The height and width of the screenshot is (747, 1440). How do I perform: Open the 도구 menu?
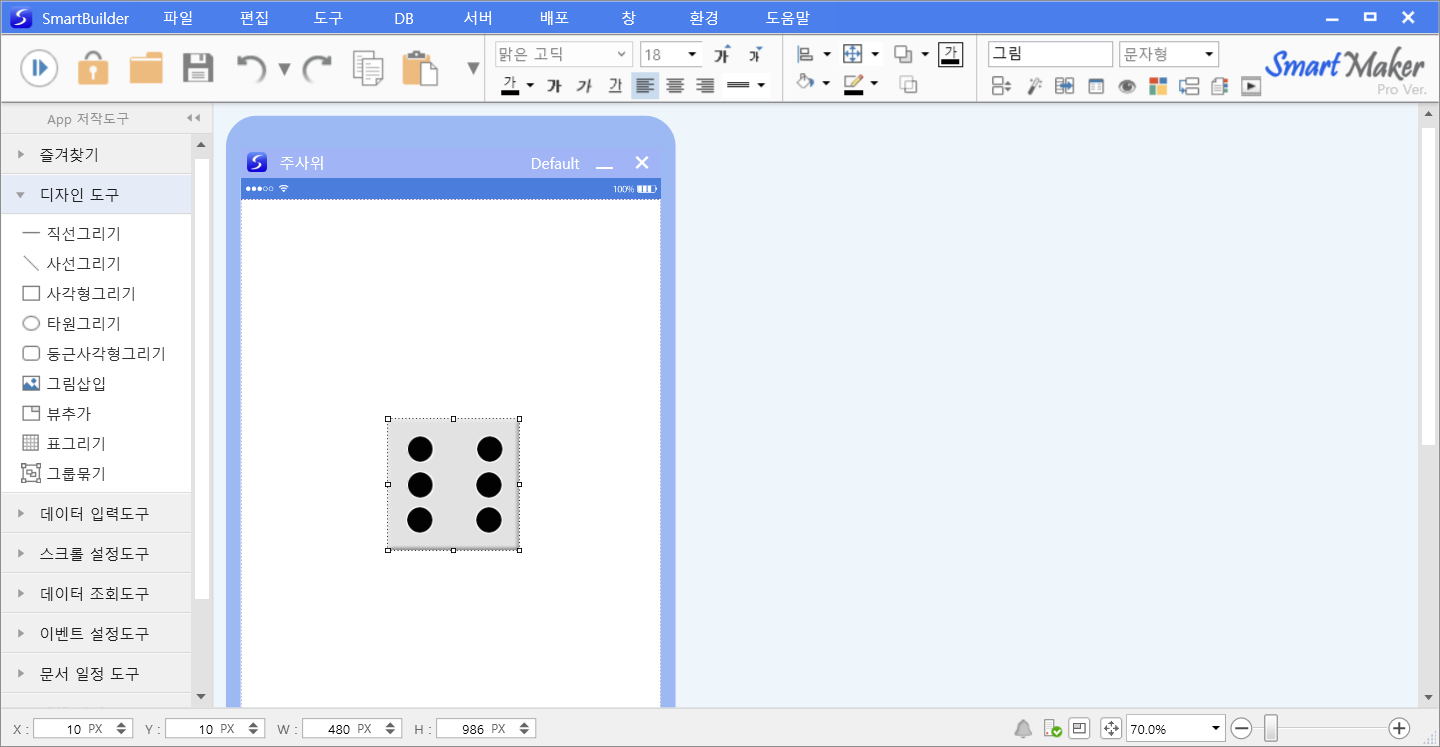pos(328,18)
